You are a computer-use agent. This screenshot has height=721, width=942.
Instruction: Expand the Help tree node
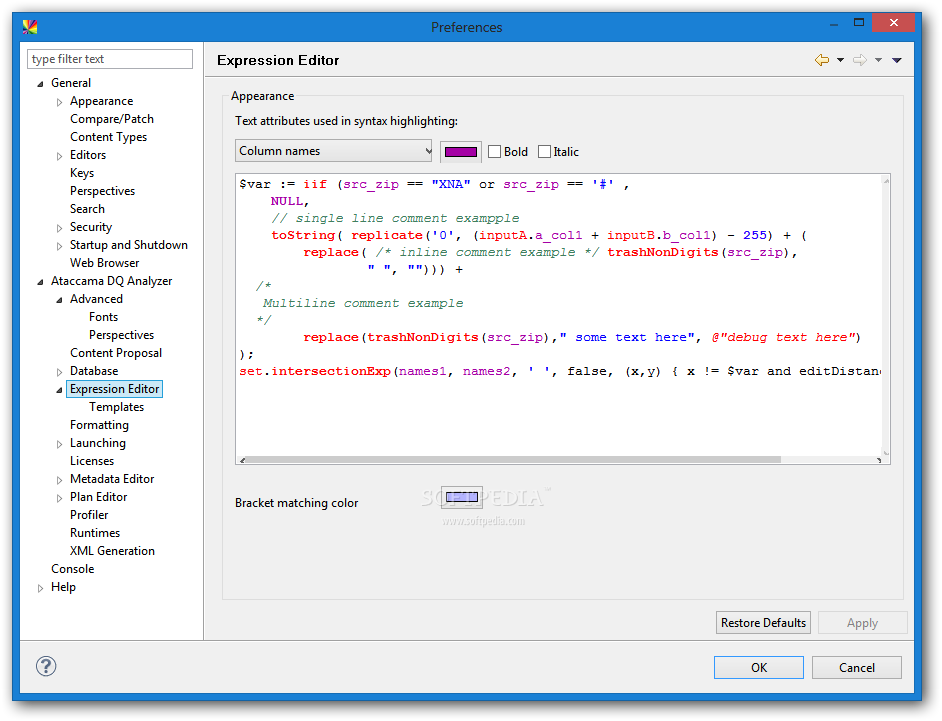click(40, 588)
